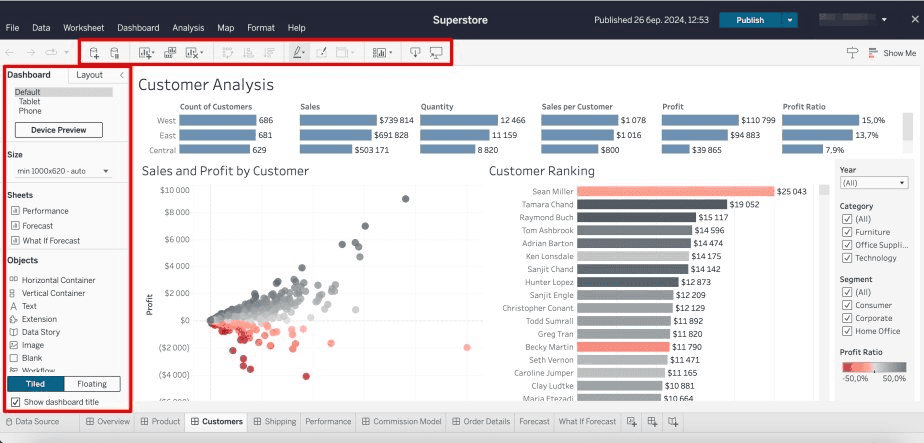Image resolution: width=924 pixels, height=443 pixels.
Task: Click the Redo arrow in toolbar
Action: coord(31,52)
